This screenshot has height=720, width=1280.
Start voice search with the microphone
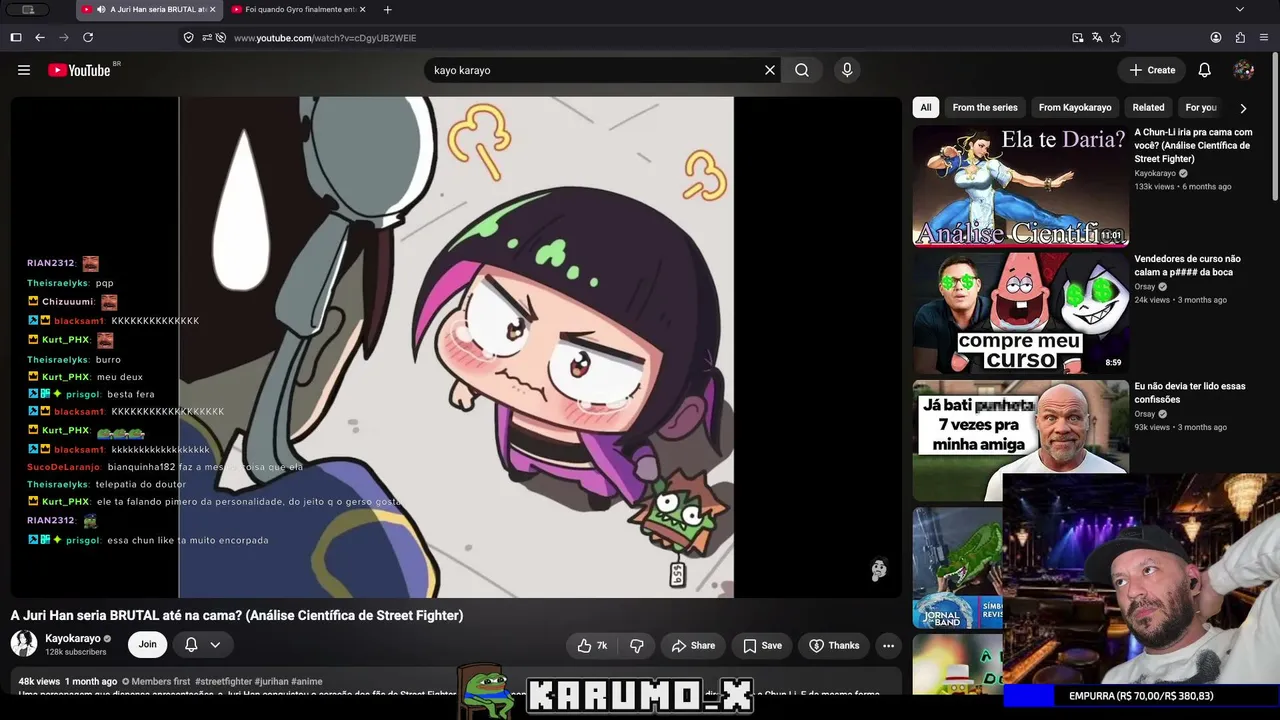coord(847,70)
